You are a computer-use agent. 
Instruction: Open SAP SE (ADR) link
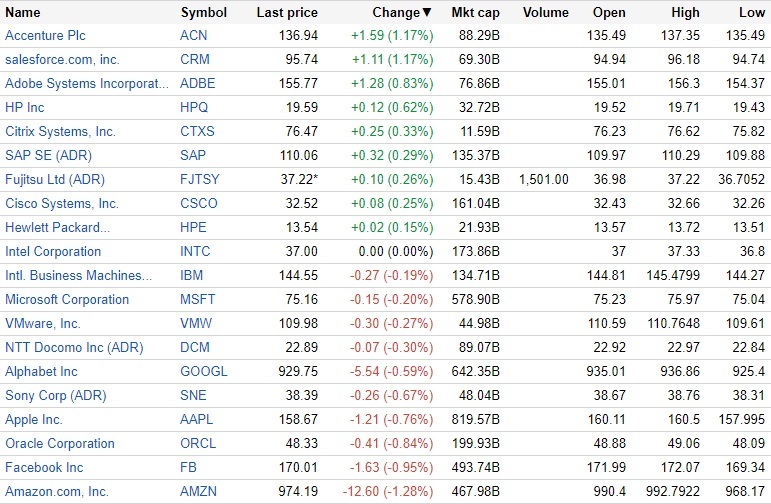46,155
